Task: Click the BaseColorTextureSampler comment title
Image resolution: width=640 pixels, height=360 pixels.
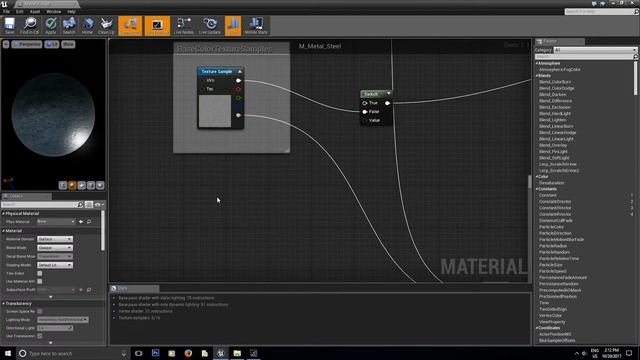Action: click(x=224, y=49)
